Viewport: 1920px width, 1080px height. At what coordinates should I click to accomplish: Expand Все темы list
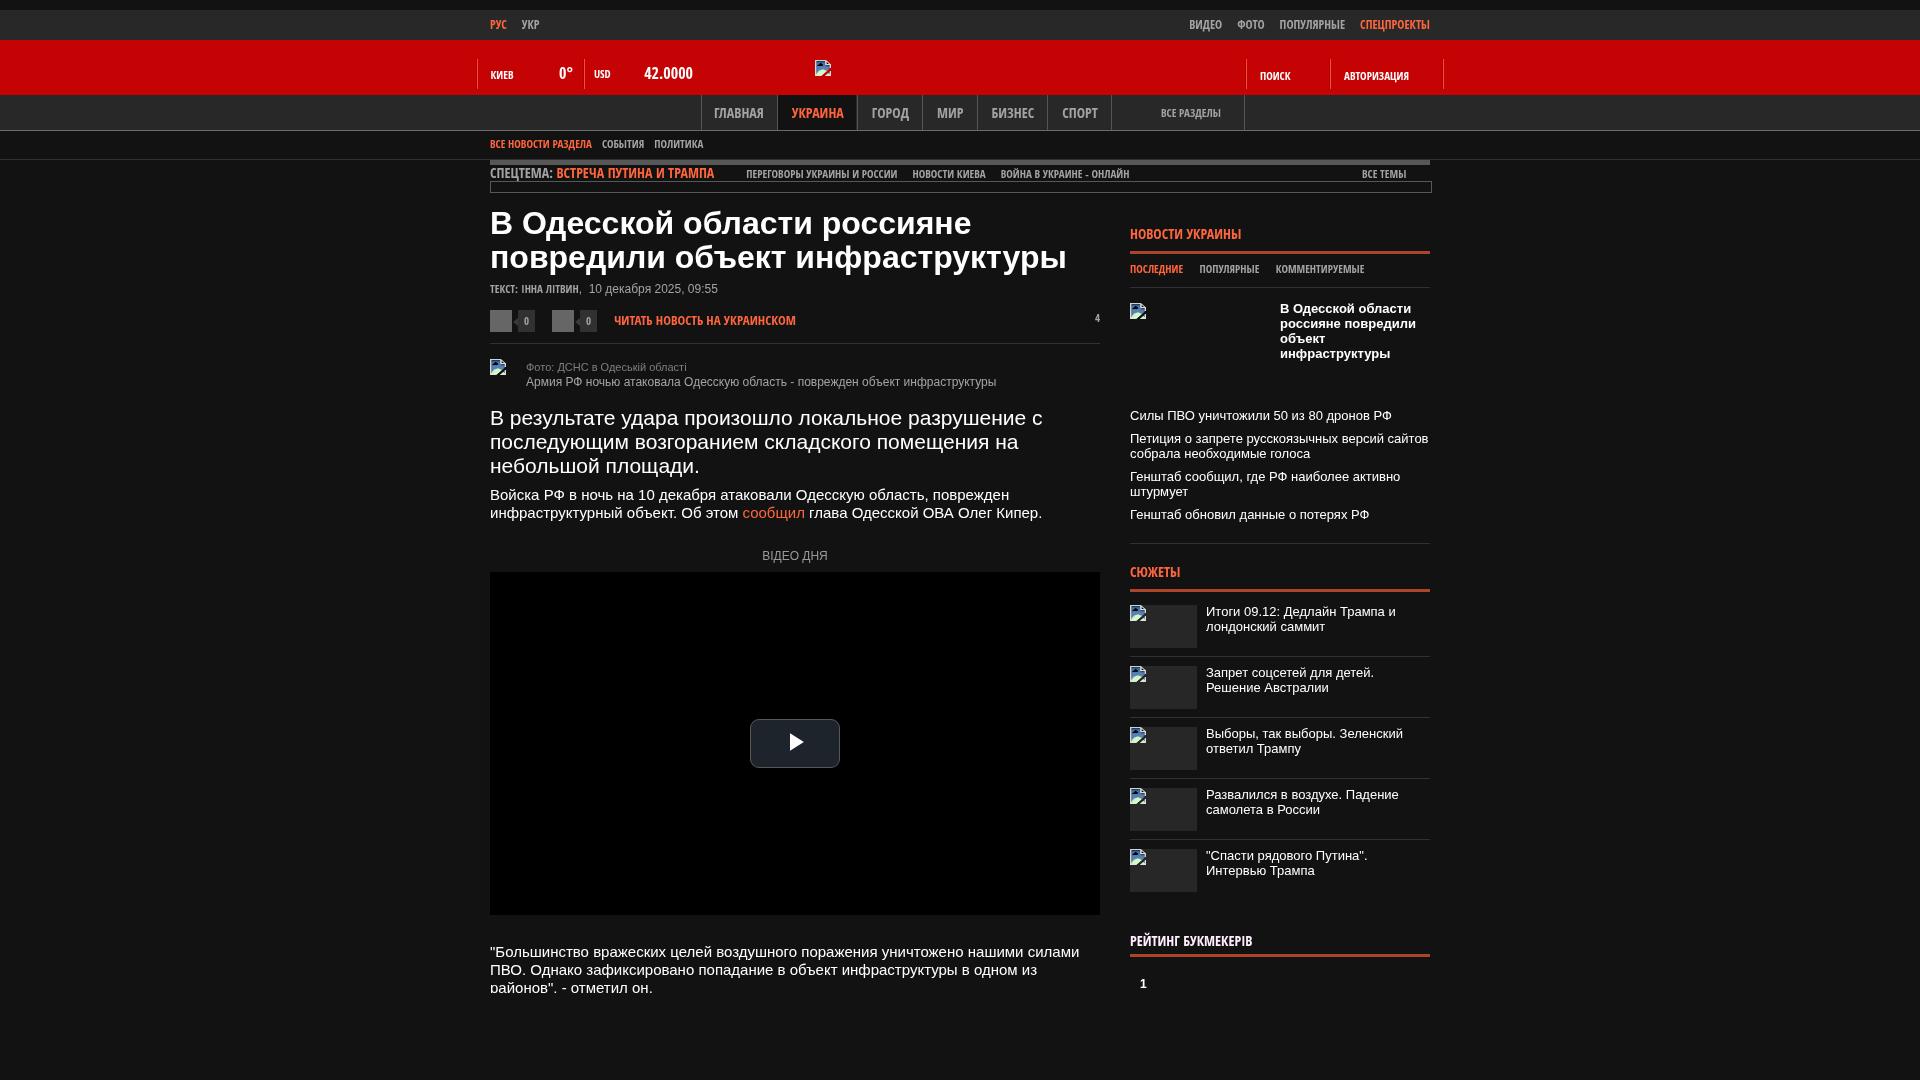(1384, 174)
